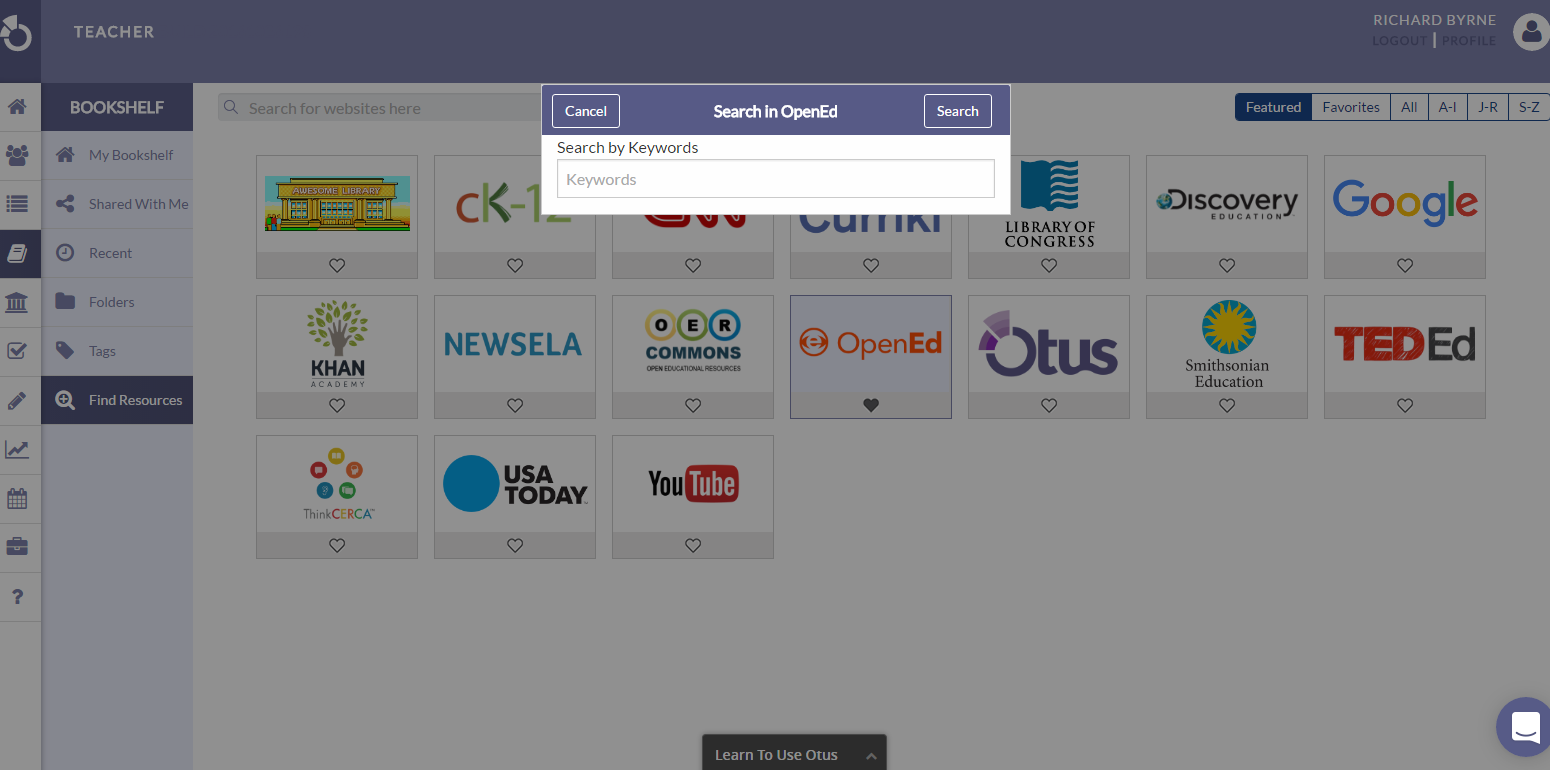
Task: Open the calendar icon in left rail
Action: point(17,498)
